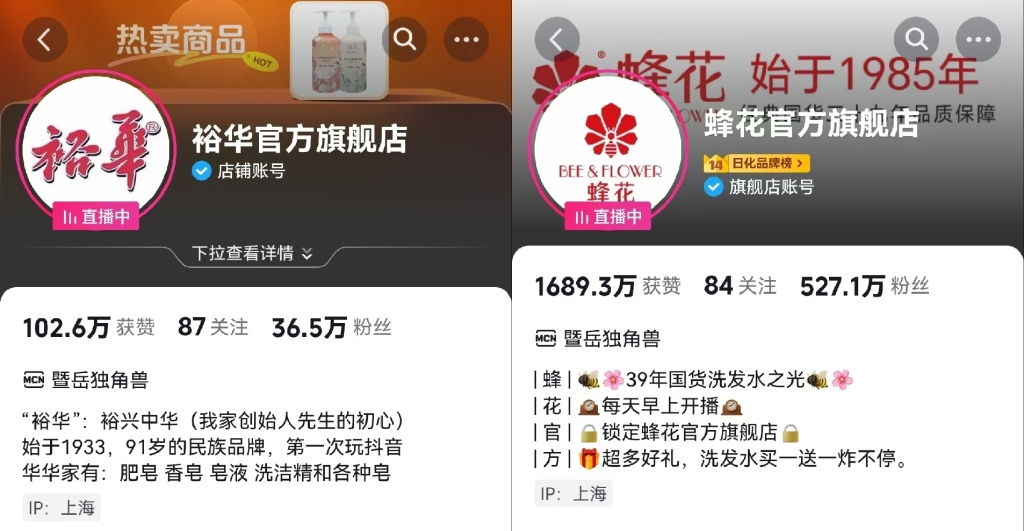Expand 下拉查看详情 chevron
The height and width of the screenshot is (531, 1024).
(307, 253)
